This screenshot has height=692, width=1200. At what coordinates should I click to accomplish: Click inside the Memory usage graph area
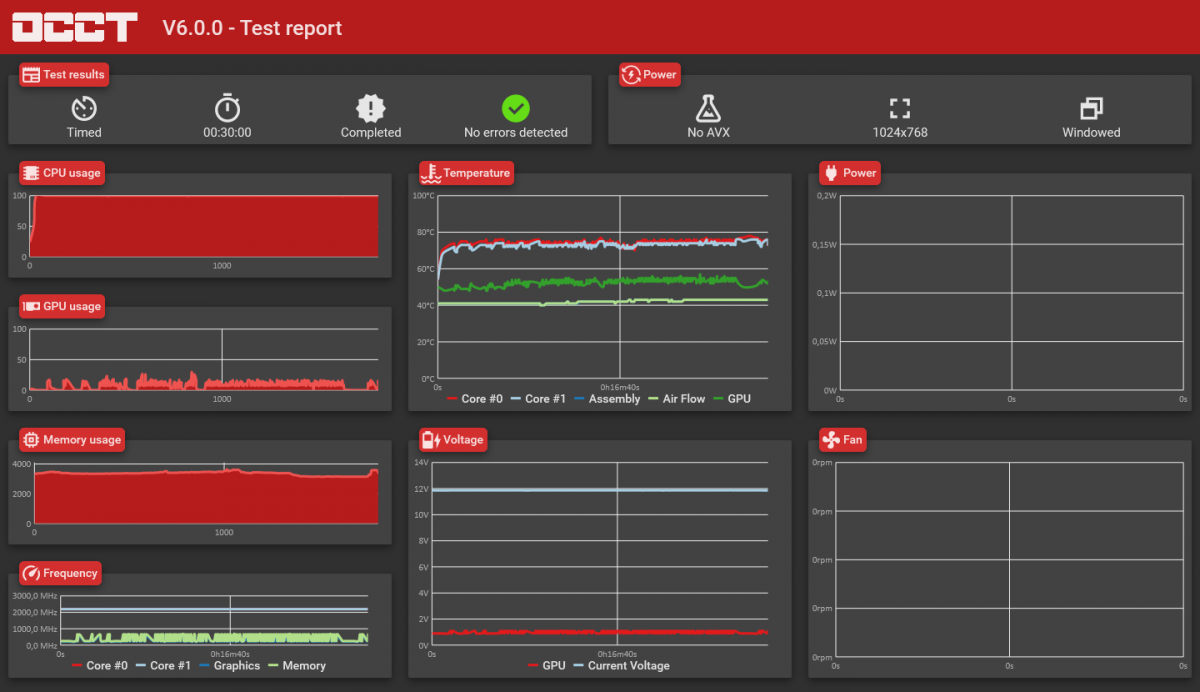(204, 494)
